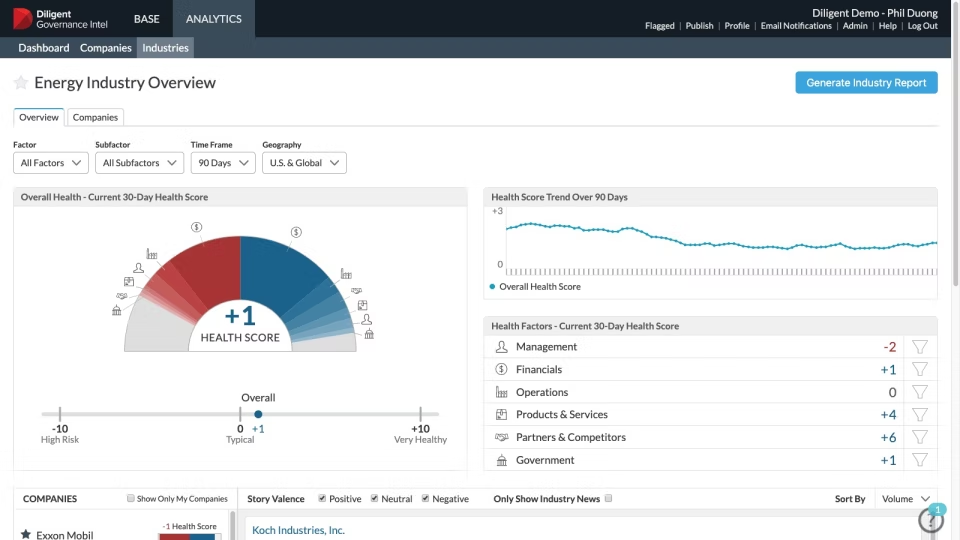Uncheck the Positive story valence checkbox

[x=322, y=498]
